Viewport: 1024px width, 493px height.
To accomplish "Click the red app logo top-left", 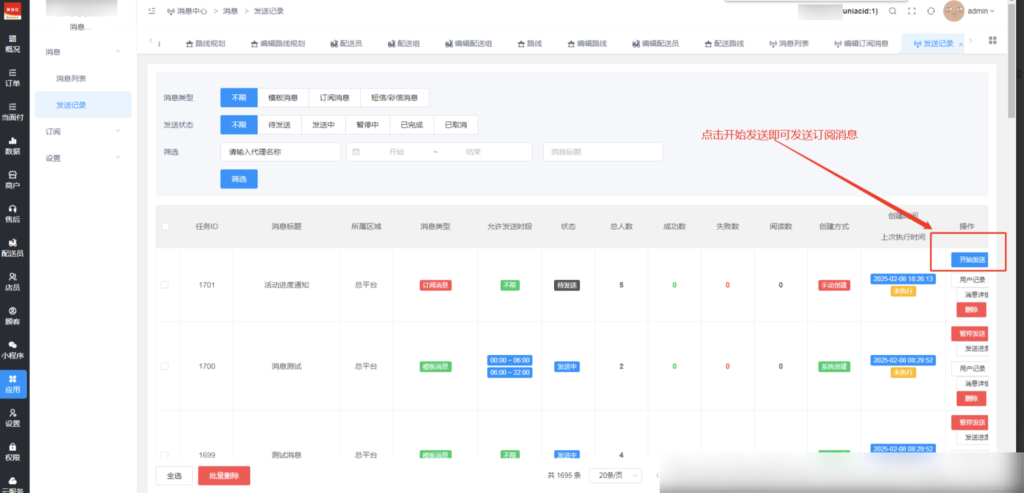I will [x=12, y=11].
